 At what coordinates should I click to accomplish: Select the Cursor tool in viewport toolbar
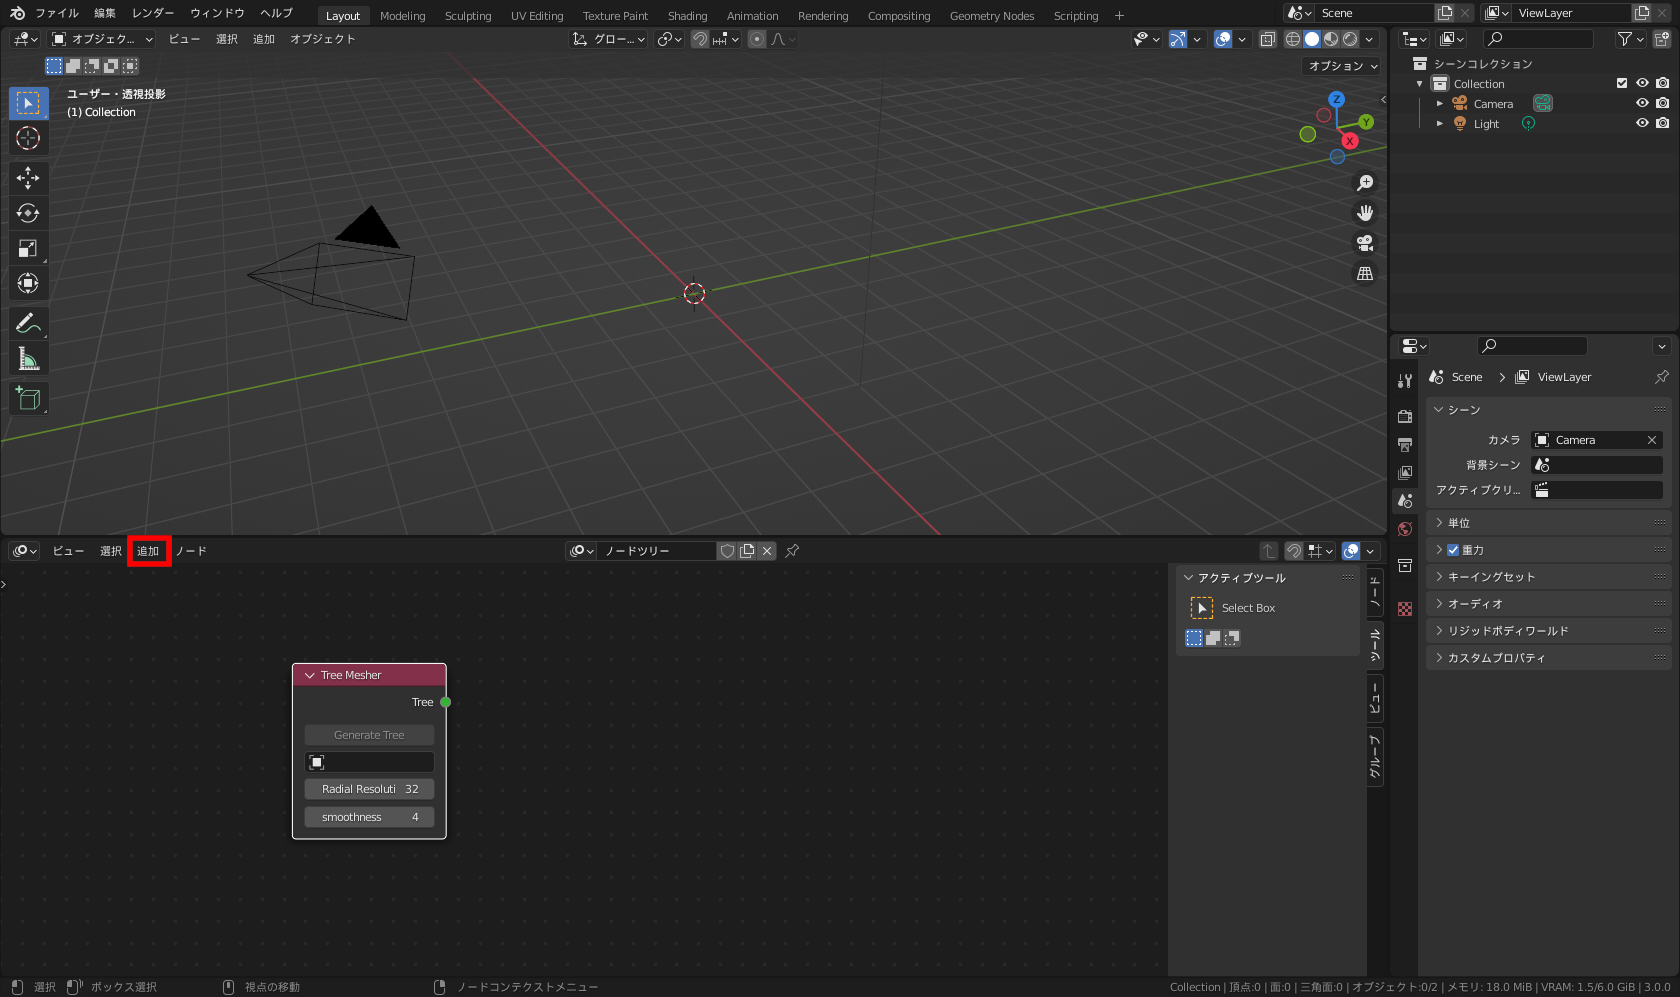pyautogui.click(x=28, y=138)
